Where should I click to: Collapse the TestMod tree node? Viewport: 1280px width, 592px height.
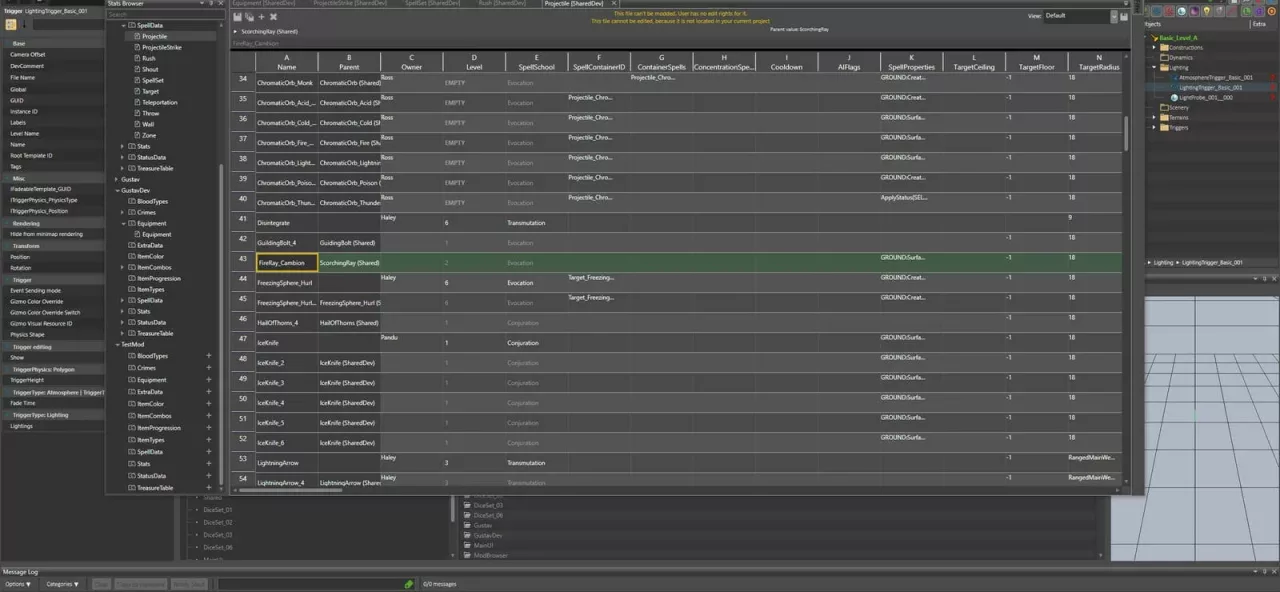116,344
